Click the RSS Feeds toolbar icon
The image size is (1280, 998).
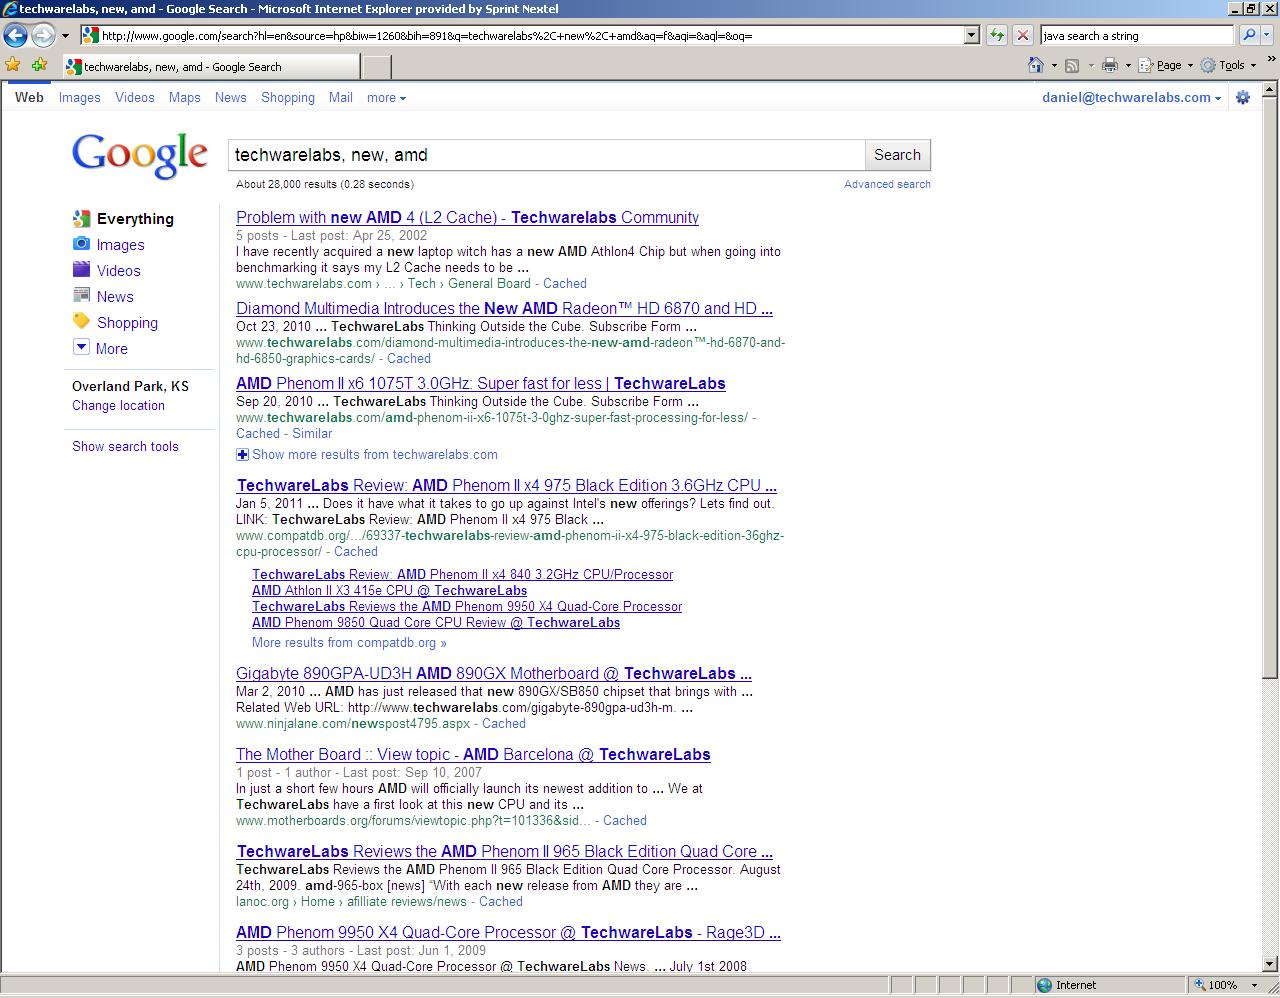click(x=1071, y=65)
